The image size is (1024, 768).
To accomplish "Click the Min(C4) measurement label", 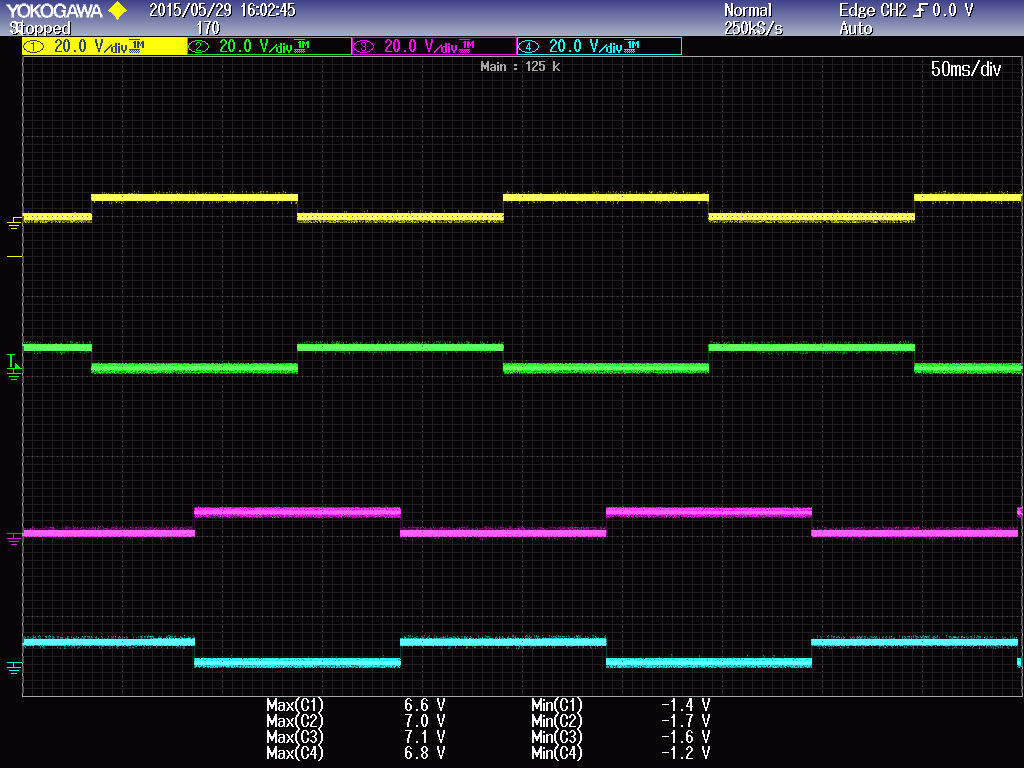I will [x=556, y=753].
